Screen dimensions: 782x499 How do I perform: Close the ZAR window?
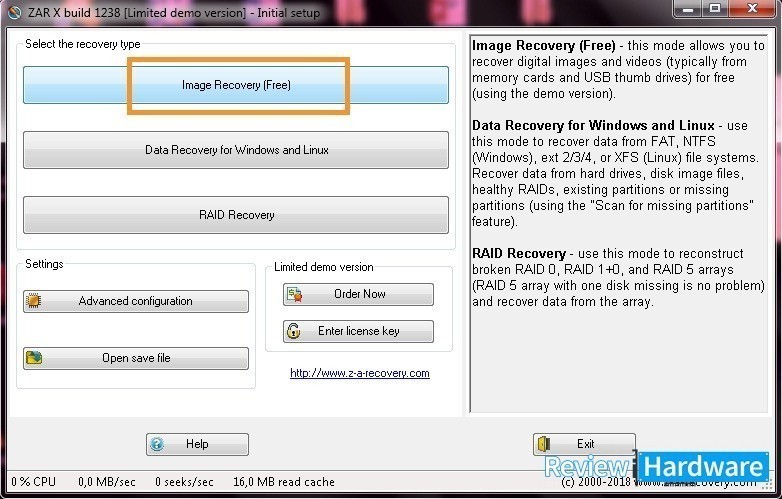[752, 8]
